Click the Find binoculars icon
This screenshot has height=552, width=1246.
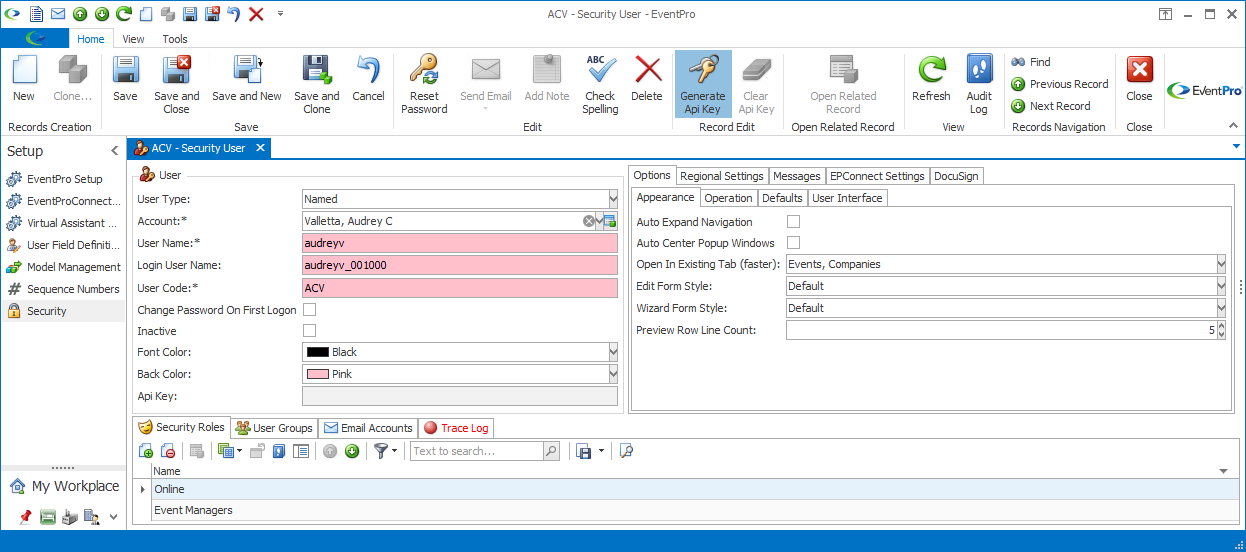[x=1018, y=62]
